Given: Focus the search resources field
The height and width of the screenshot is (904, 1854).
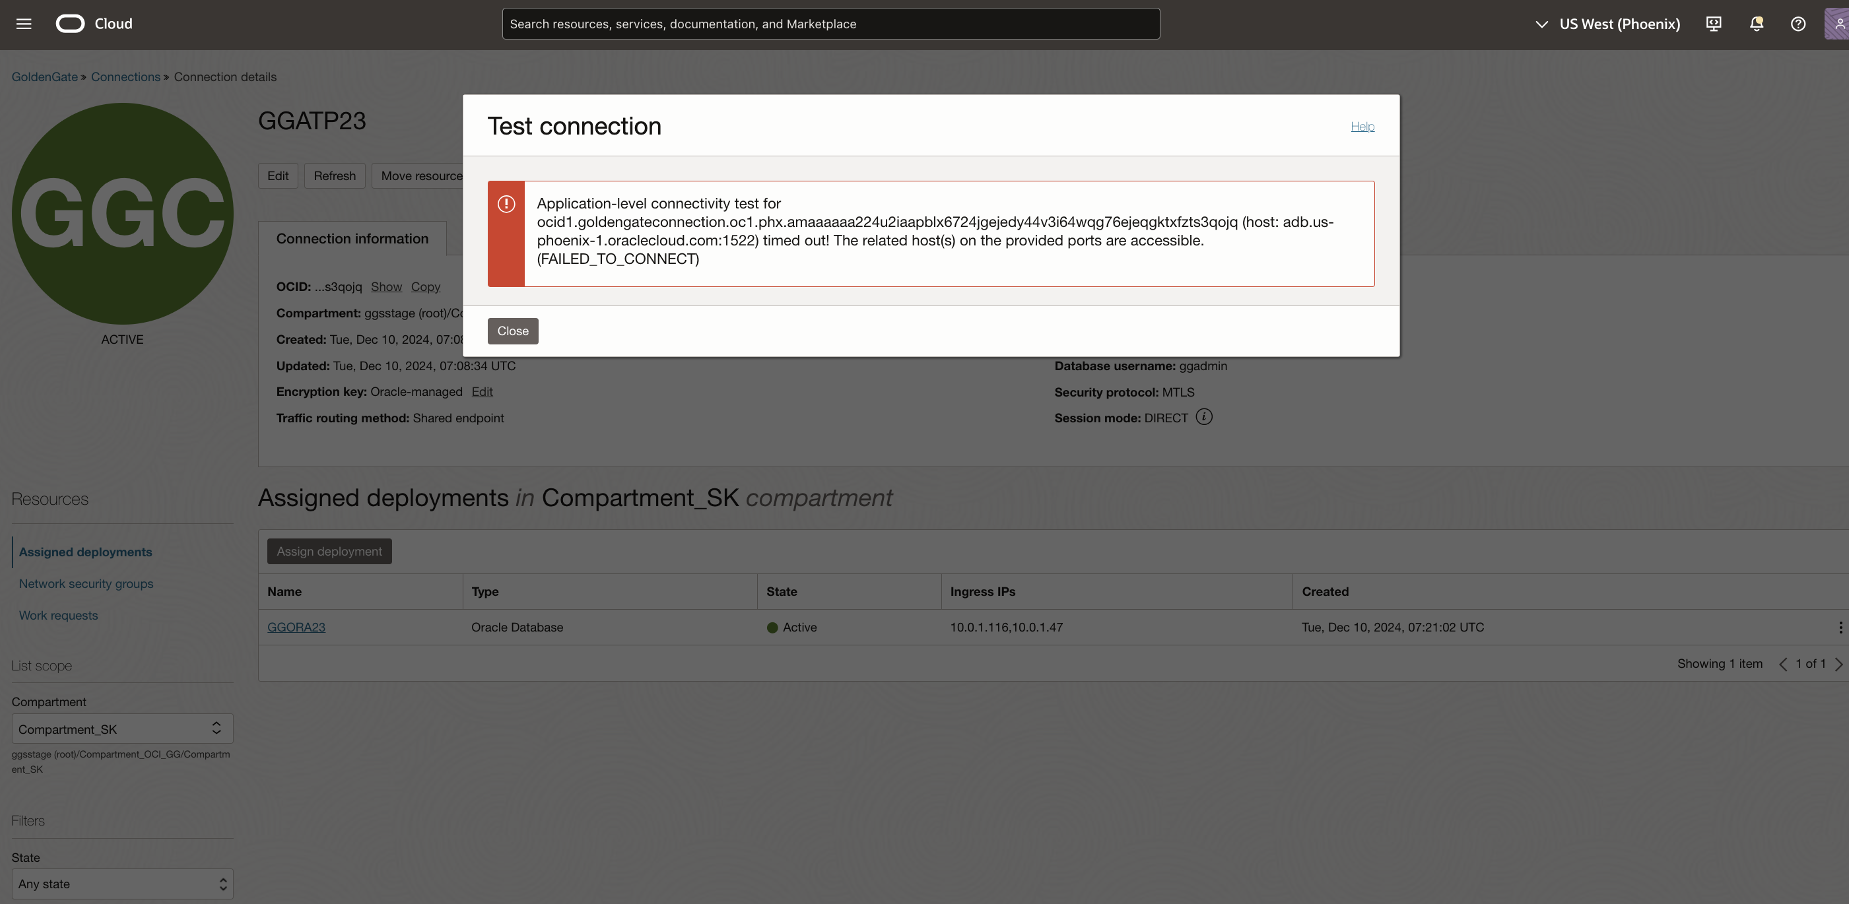Looking at the screenshot, I should [x=831, y=24].
